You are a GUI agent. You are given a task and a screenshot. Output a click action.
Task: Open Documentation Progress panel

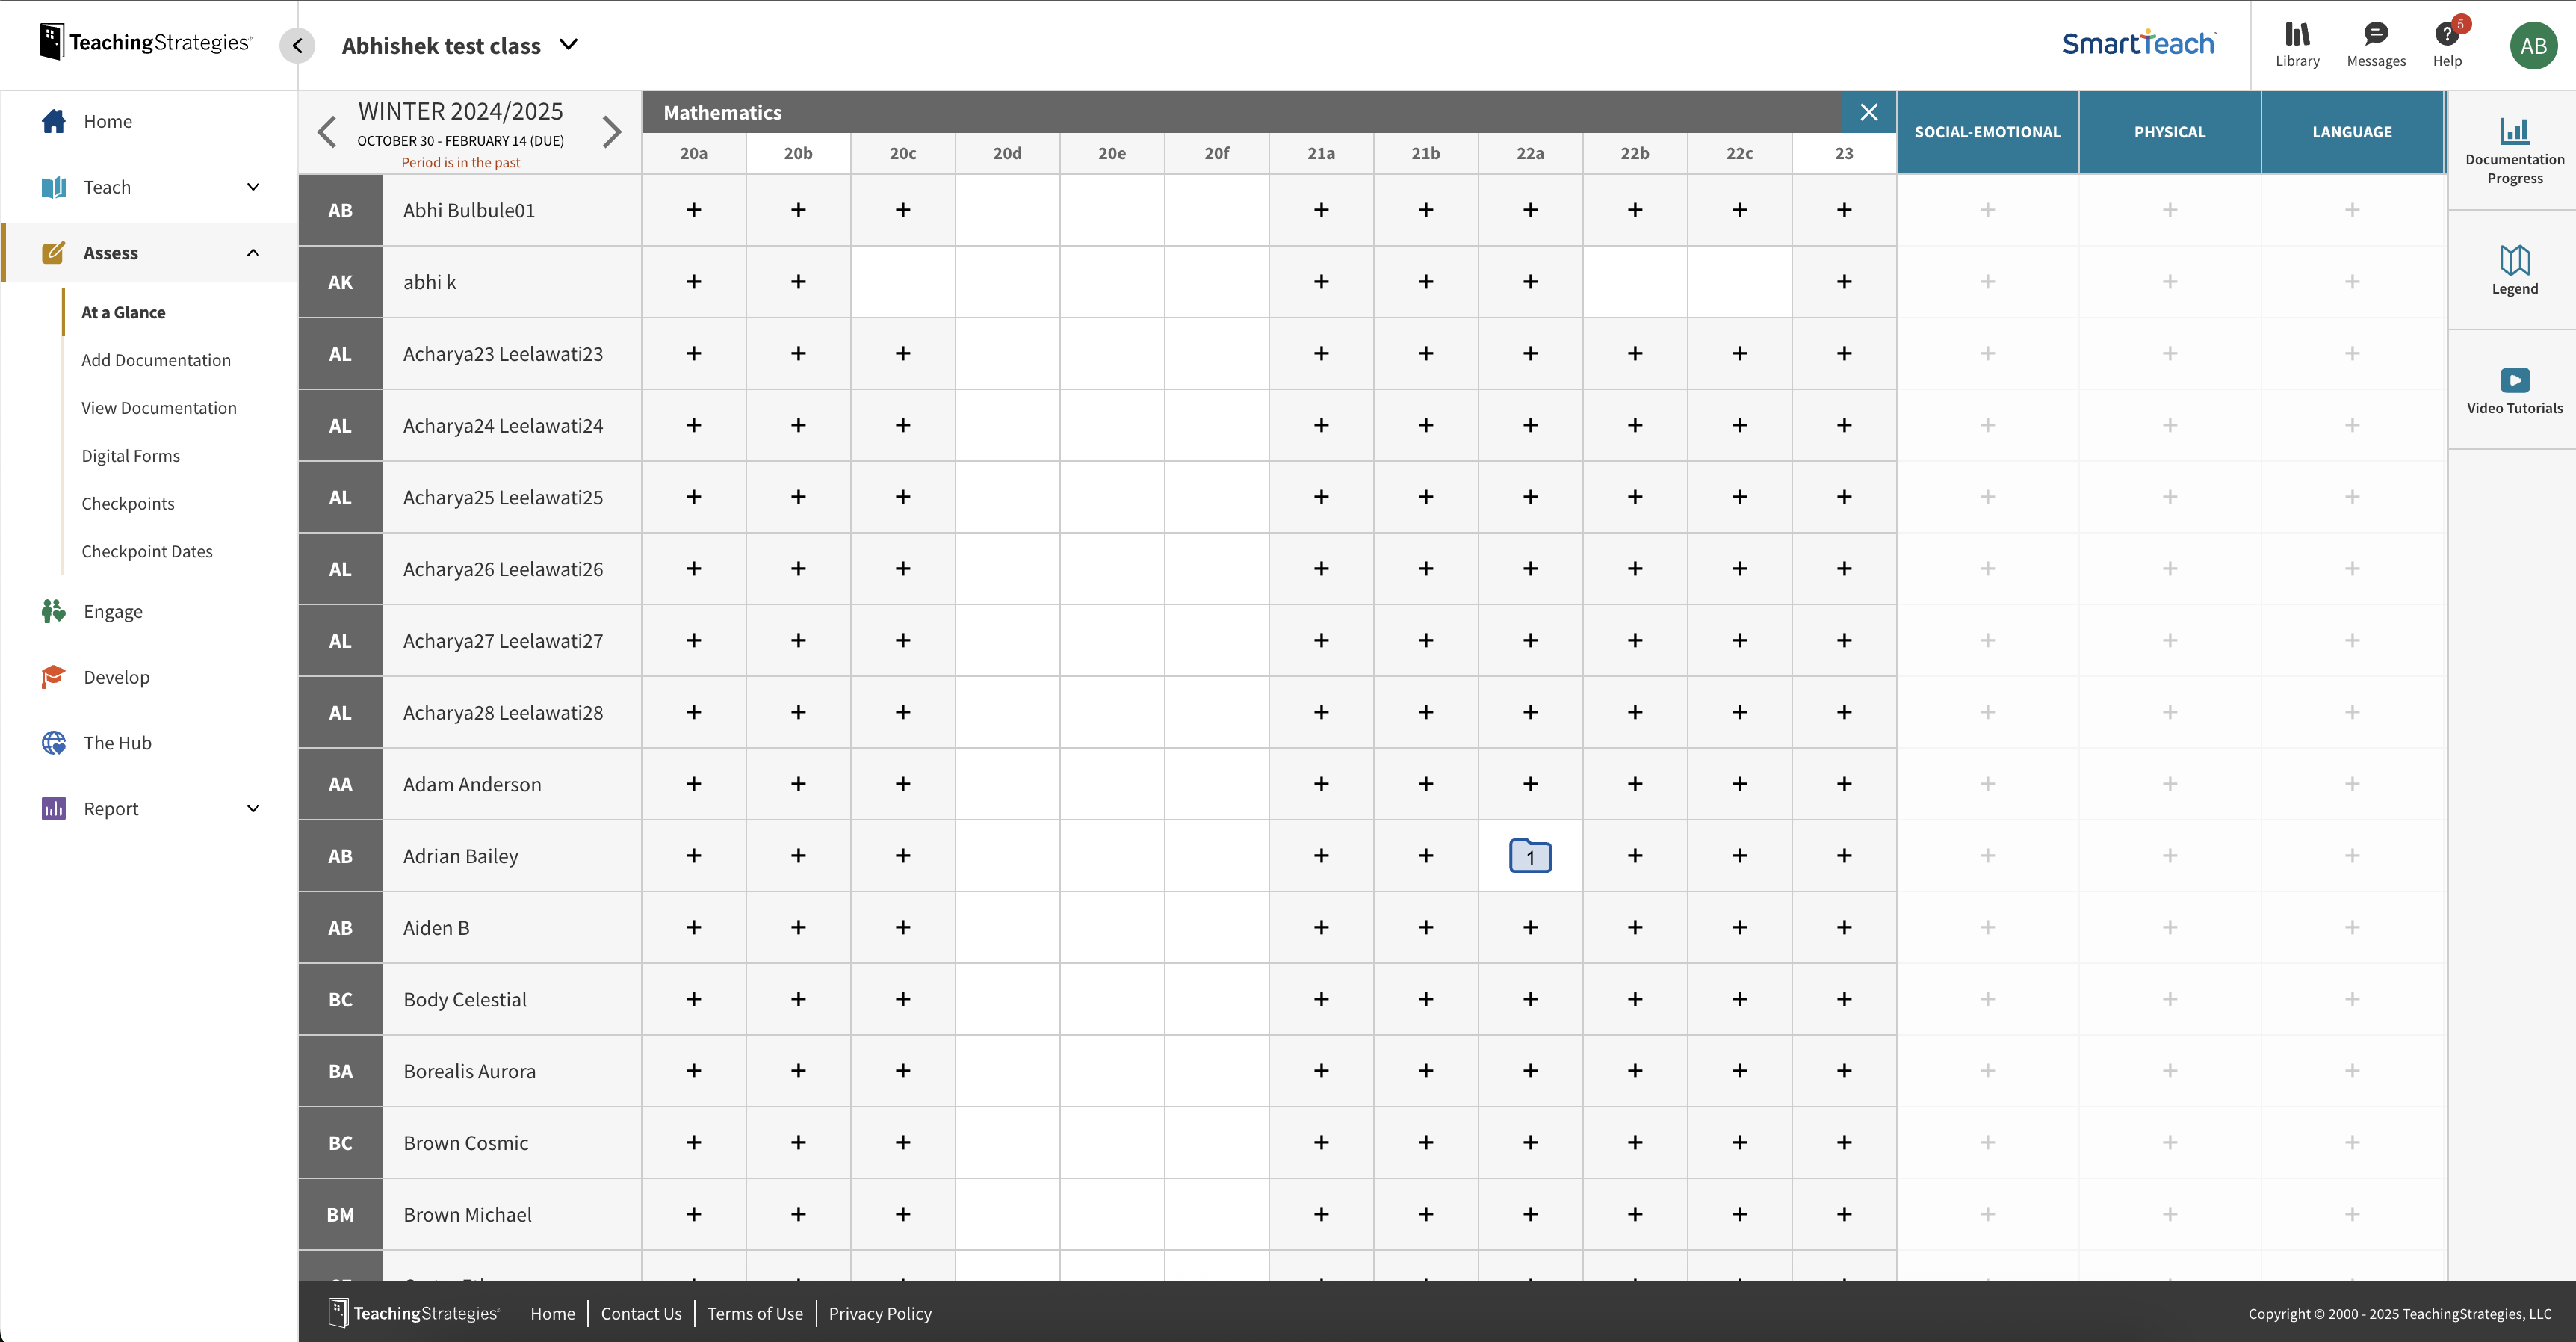coord(2514,151)
